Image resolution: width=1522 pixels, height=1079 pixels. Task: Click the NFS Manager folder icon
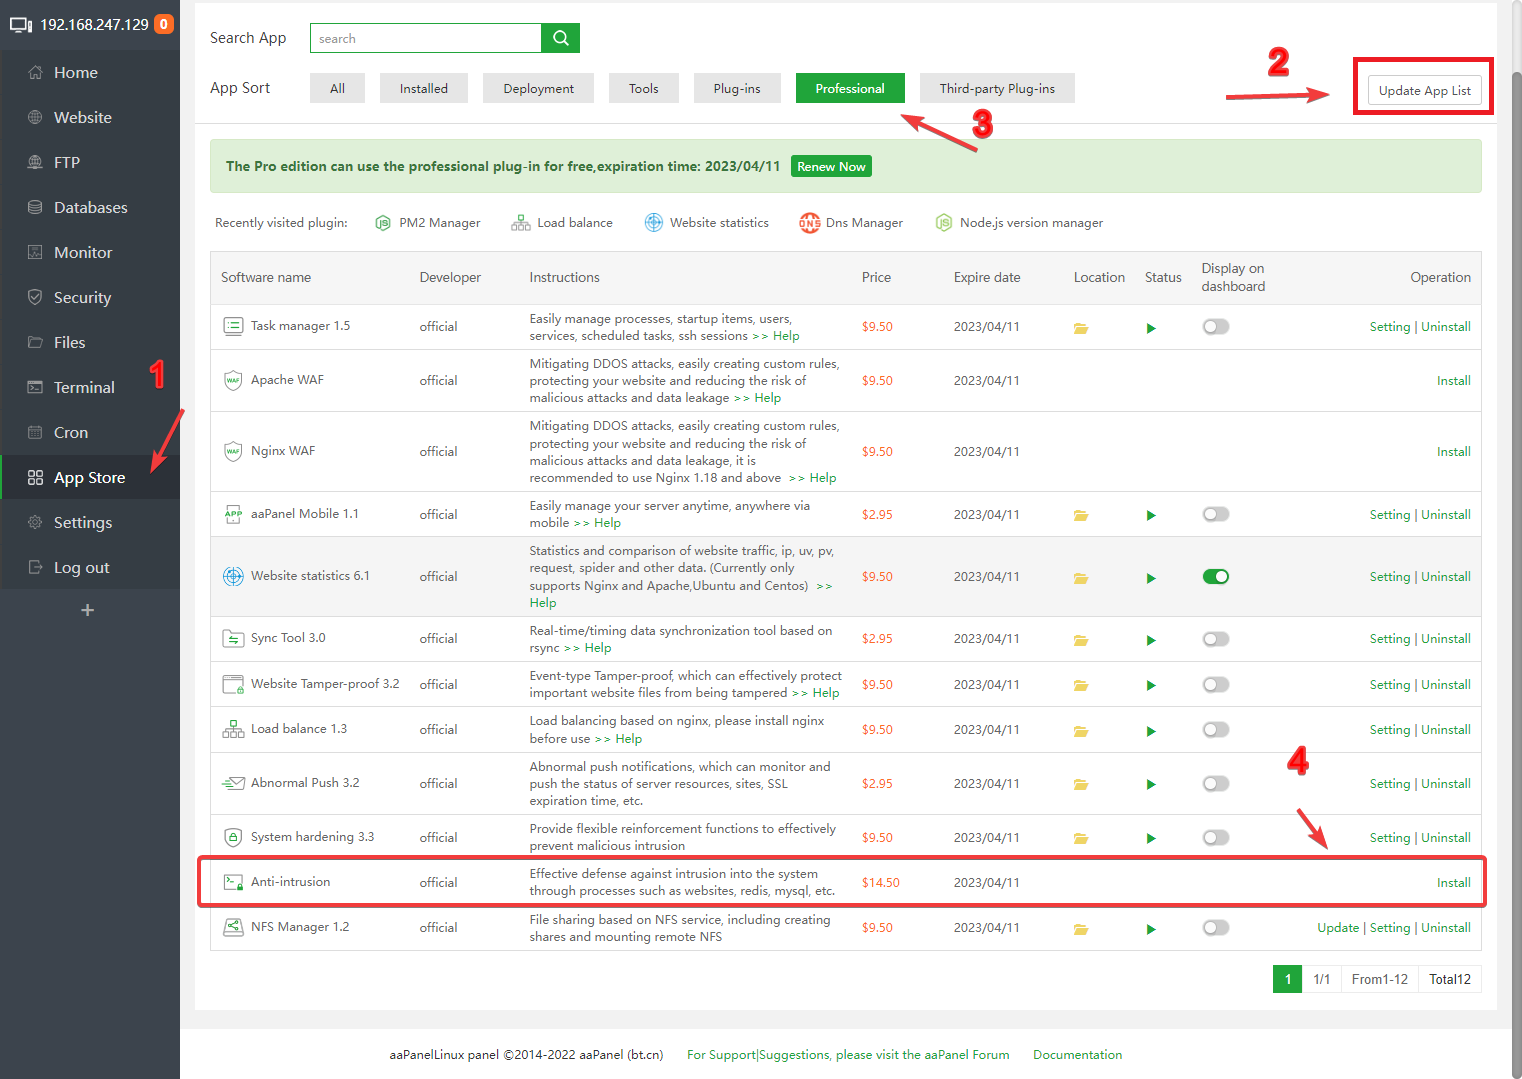[1081, 929]
